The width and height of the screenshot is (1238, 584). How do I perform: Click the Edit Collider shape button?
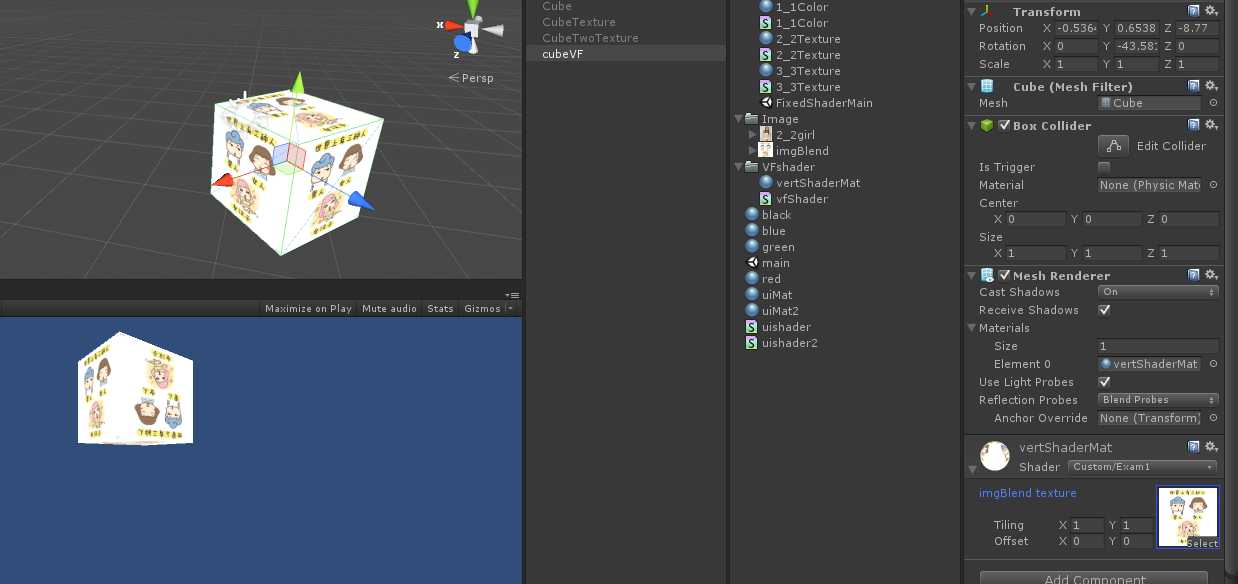pos(1113,146)
